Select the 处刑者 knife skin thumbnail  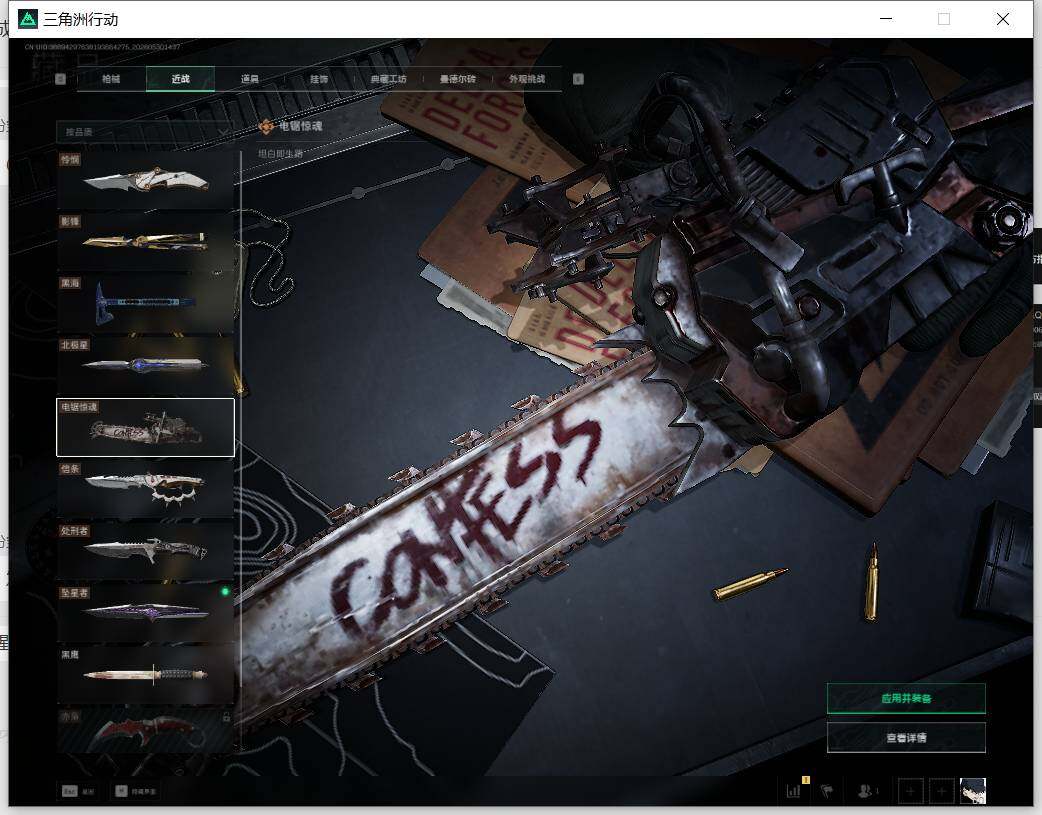pyautogui.click(x=146, y=551)
